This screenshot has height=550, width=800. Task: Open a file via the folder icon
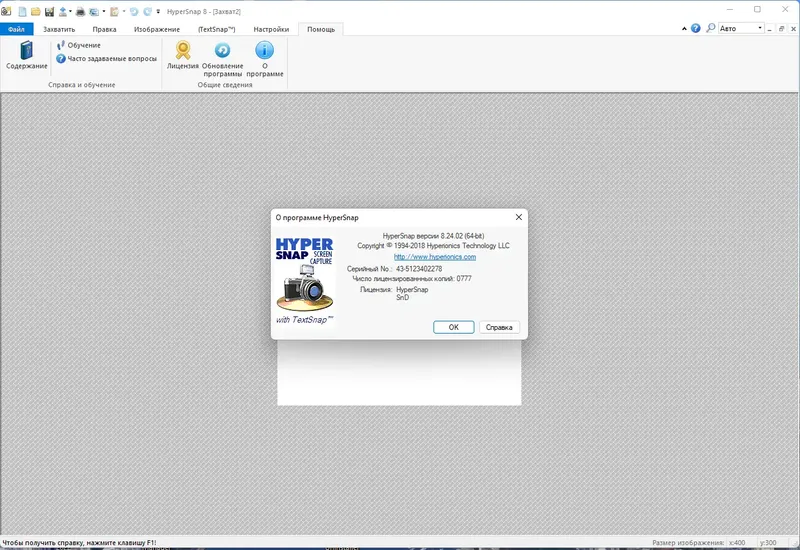click(x=36, y=11)
